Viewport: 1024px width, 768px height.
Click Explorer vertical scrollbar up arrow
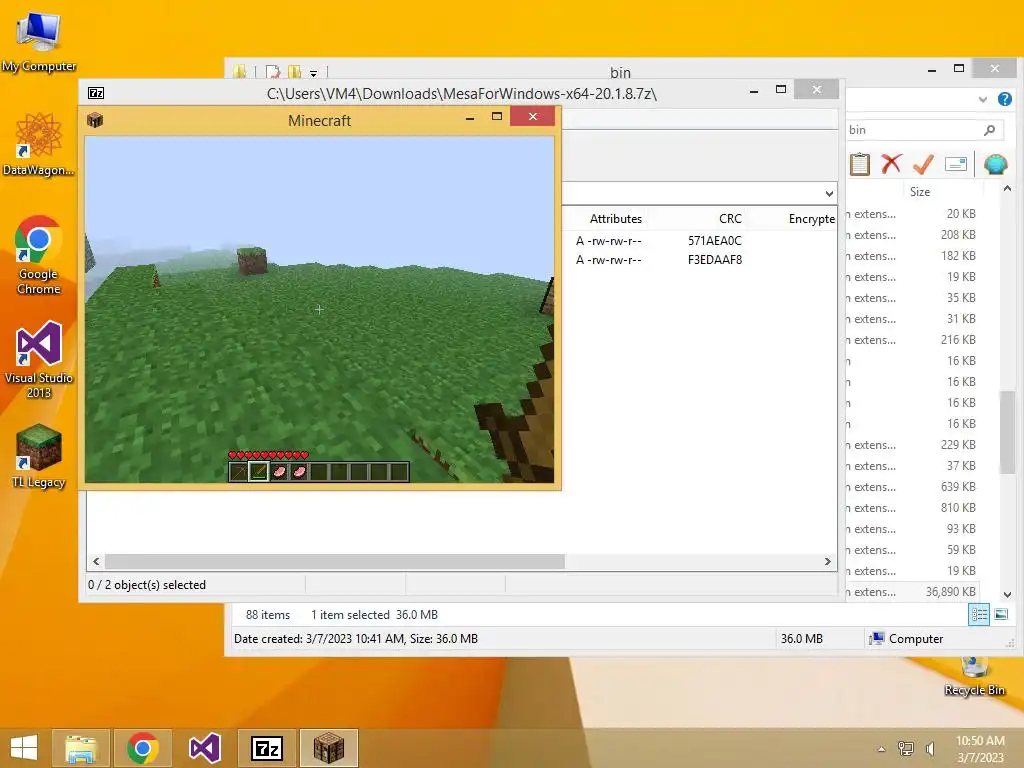pyautogui.click(x=1007, y=189)
